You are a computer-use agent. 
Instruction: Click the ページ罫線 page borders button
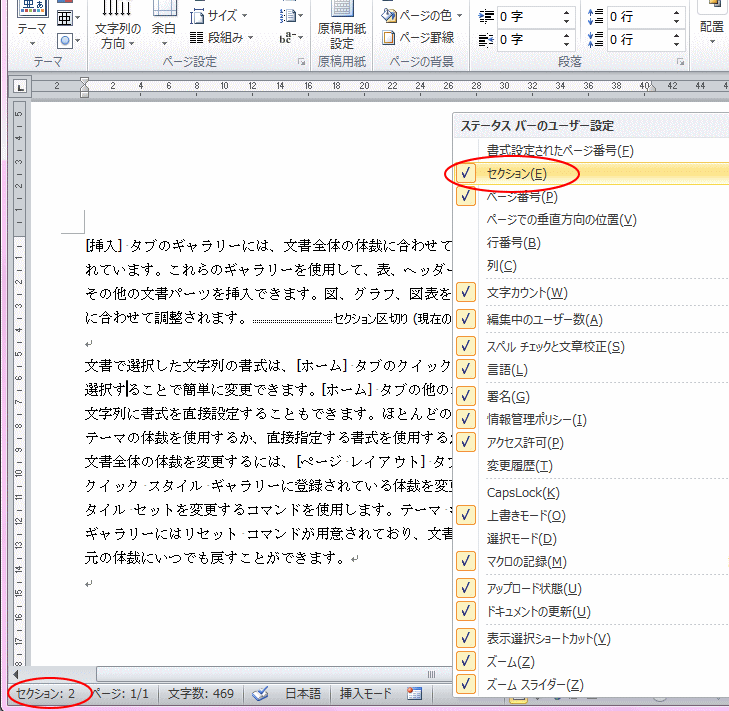[x=418, y=37]
